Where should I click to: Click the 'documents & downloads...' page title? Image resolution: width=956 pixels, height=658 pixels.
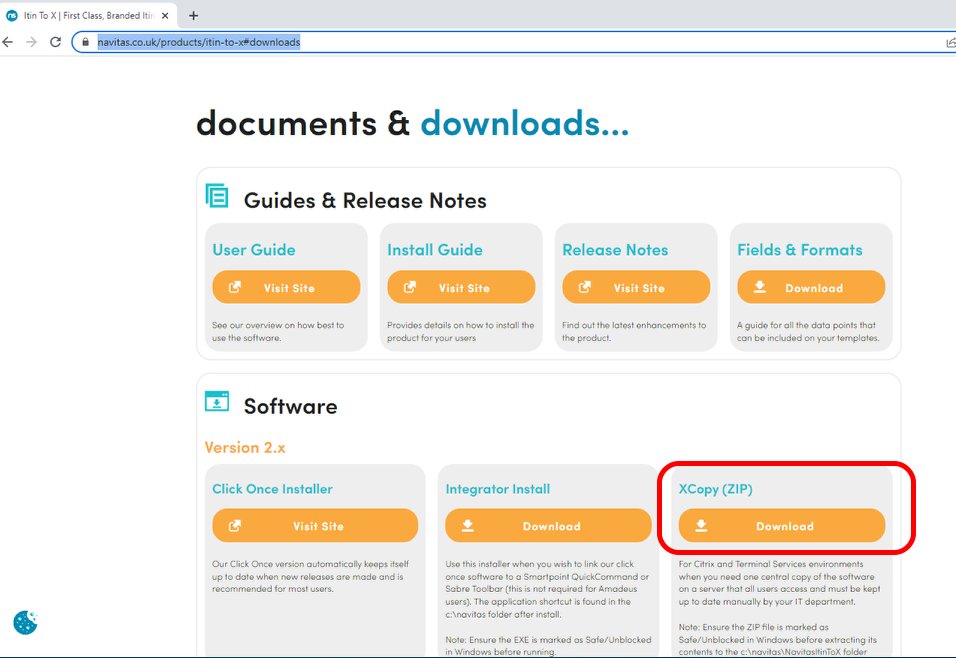[412, 123]
